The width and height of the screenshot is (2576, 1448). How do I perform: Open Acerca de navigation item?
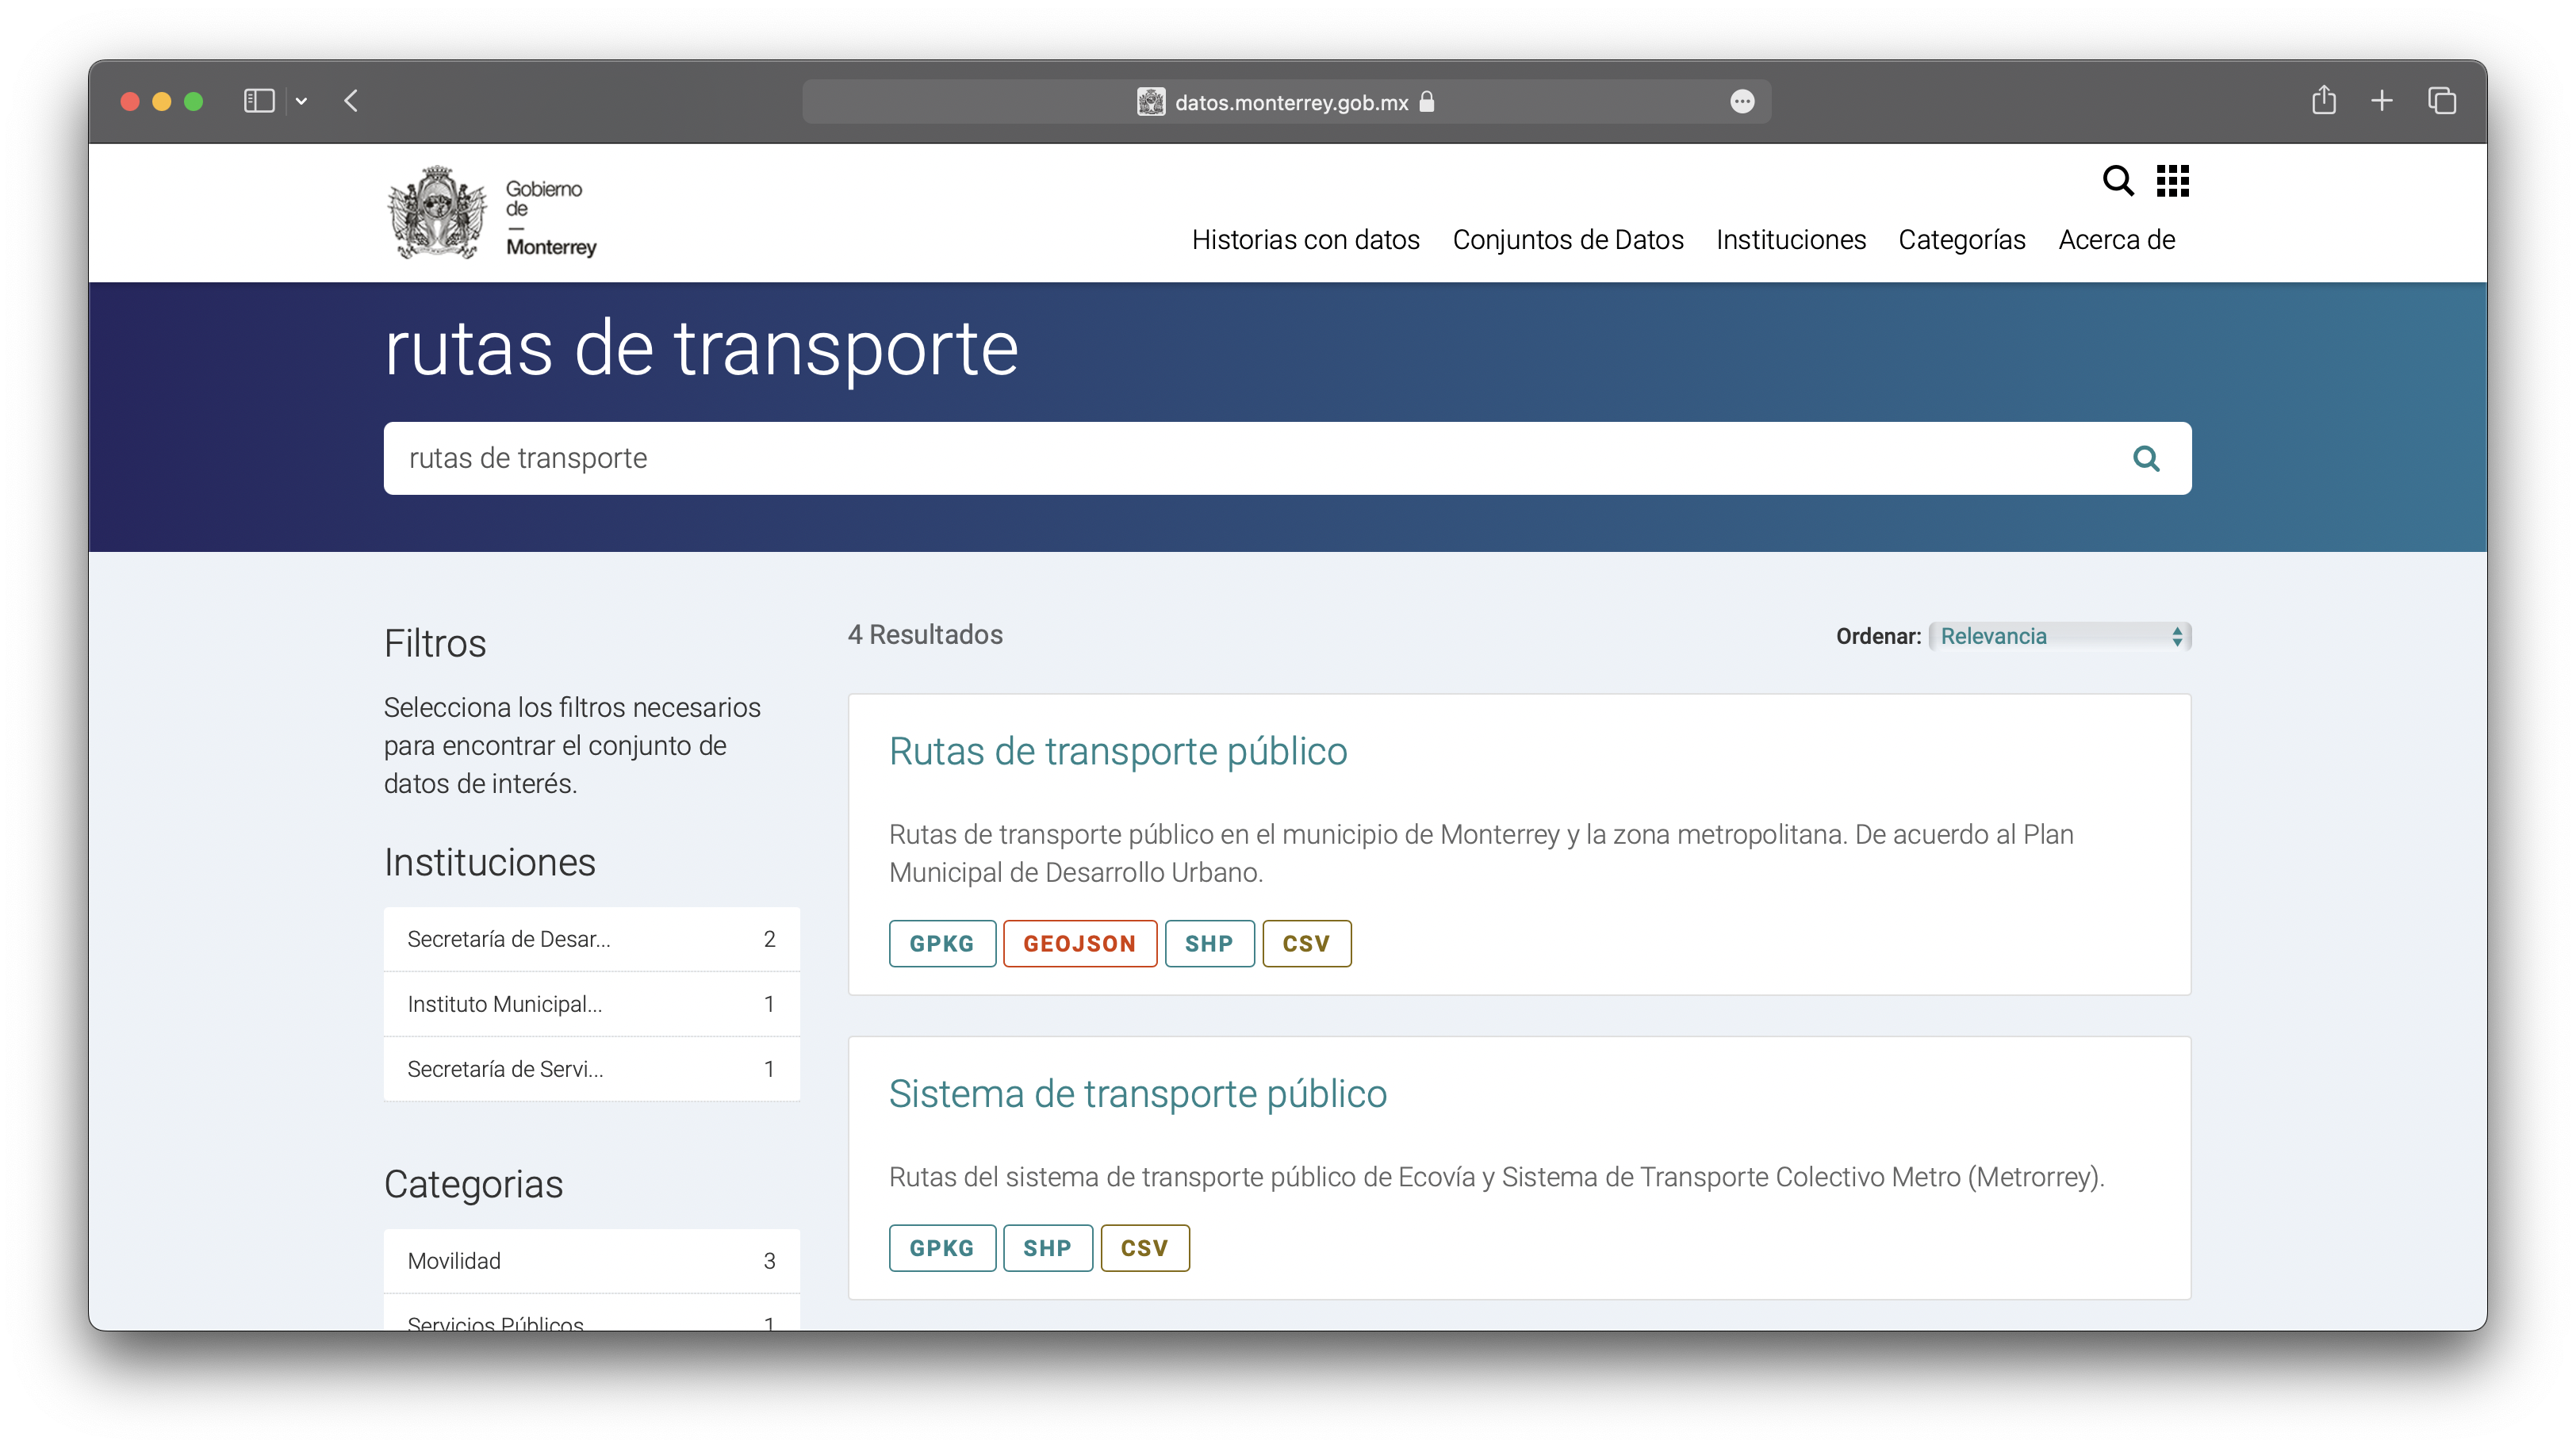pos(2116,240)
